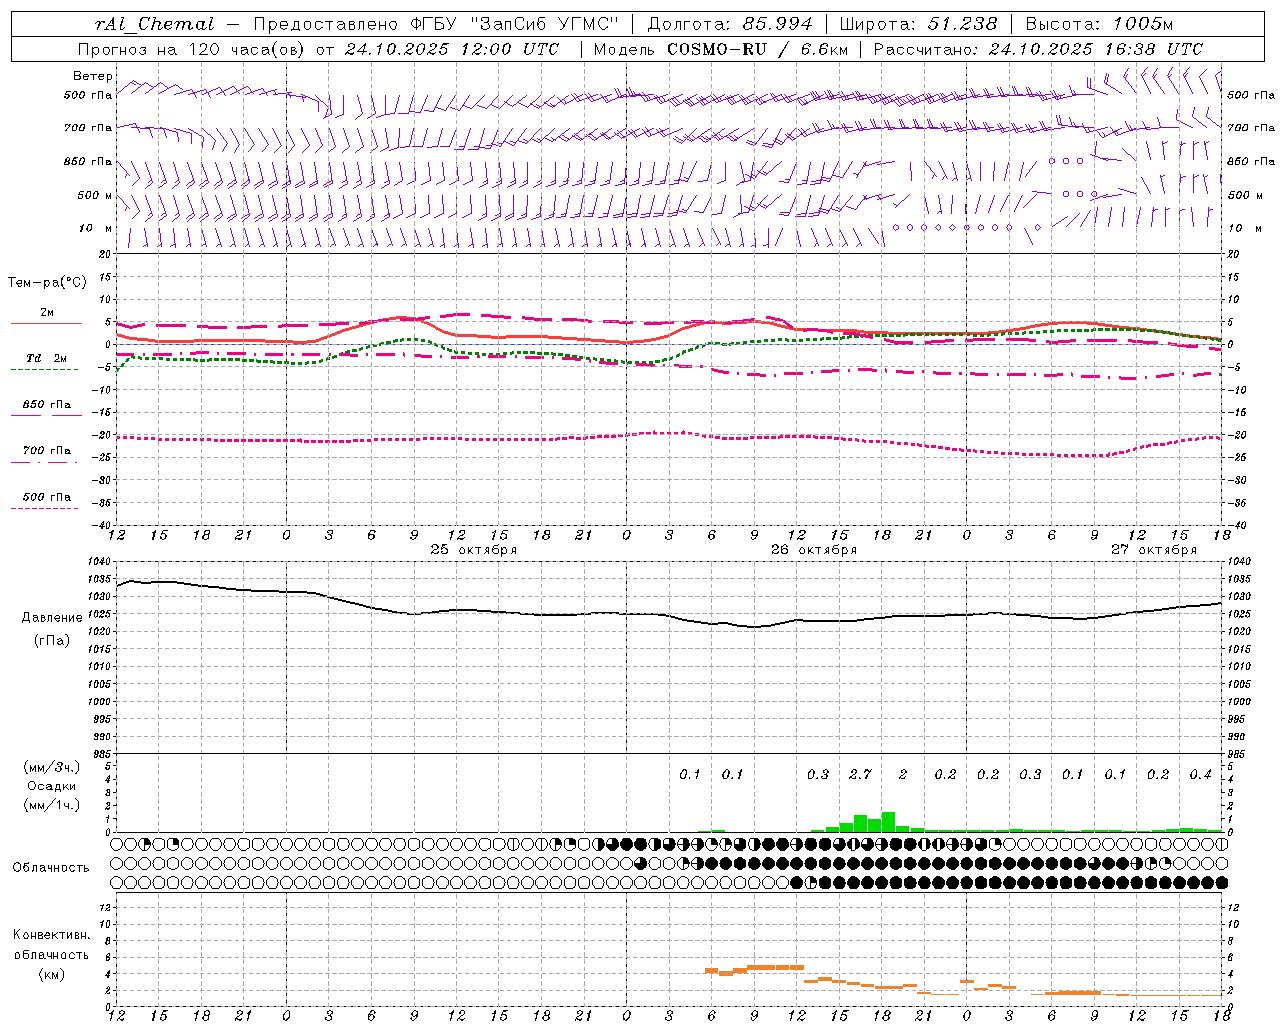Click the computed timestamp 24.10.2025 16:38 UTC
The width and height of the screenshot is (1280, 1024).
(x=1095, y=49)
